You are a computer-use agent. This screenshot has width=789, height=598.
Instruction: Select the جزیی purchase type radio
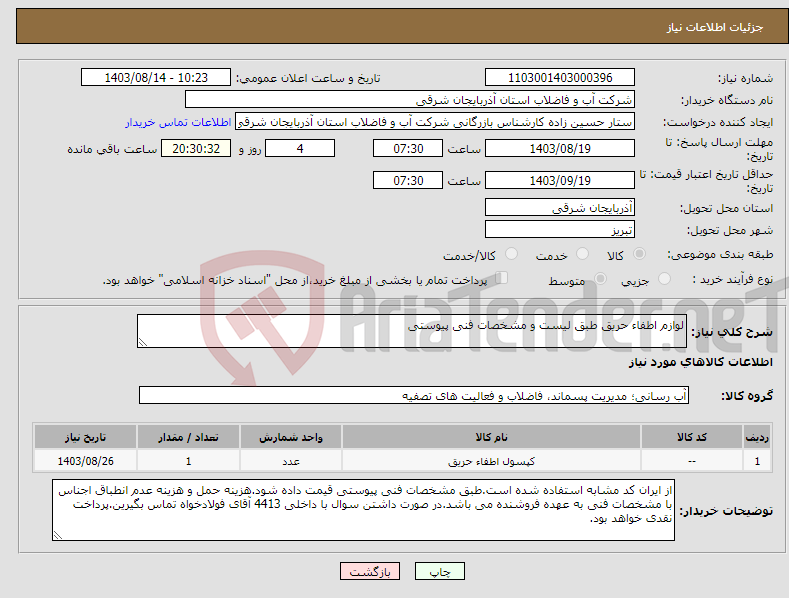pos(664,278)
